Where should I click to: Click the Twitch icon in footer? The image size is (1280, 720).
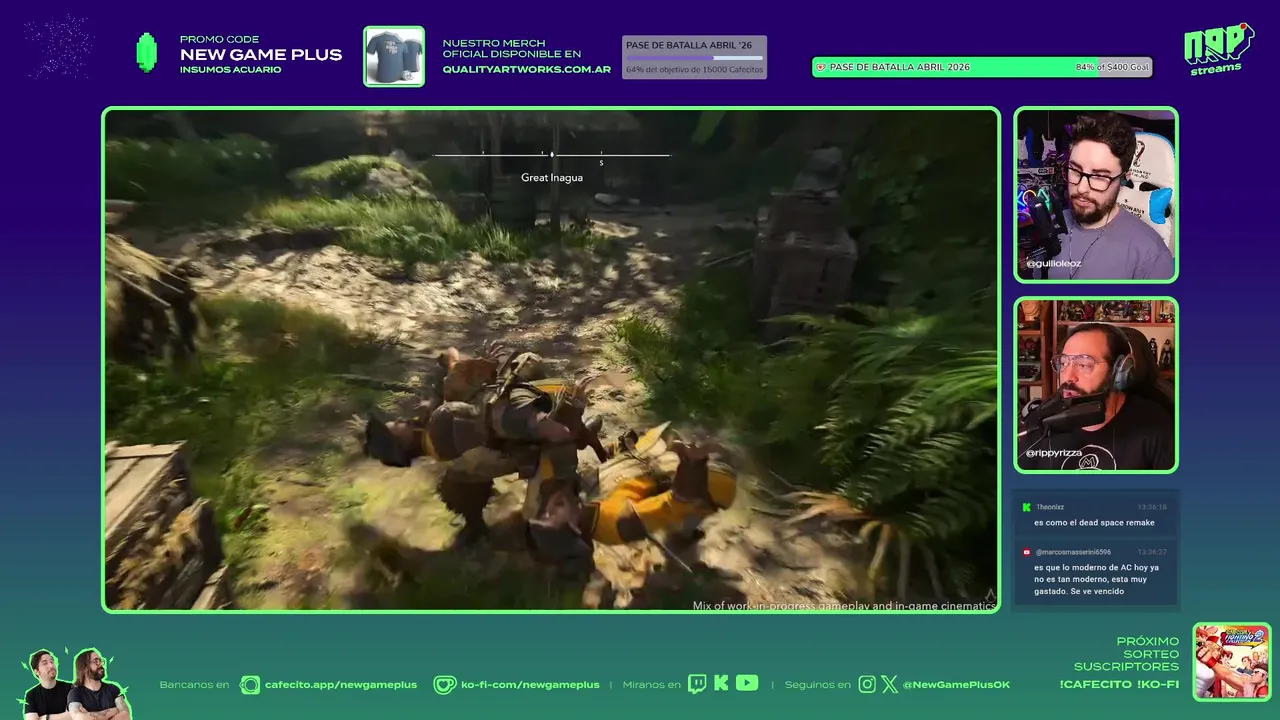click(697, 684)
